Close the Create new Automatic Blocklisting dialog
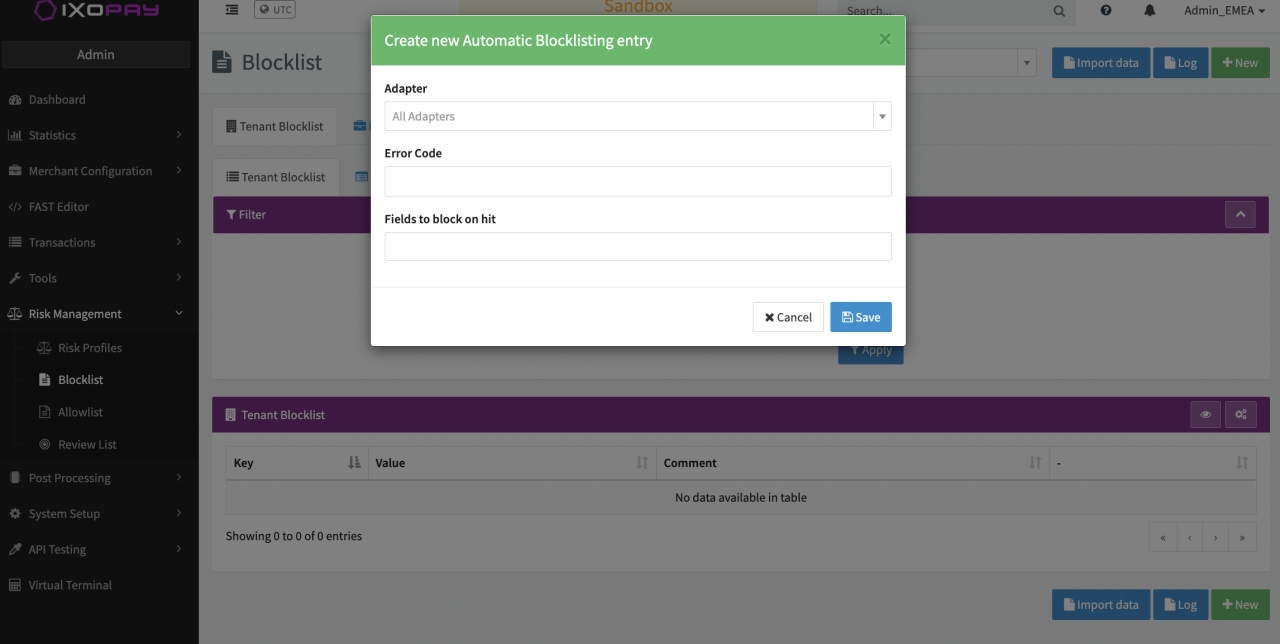This screenshot has height=644, width=1280. coord(884,40)
